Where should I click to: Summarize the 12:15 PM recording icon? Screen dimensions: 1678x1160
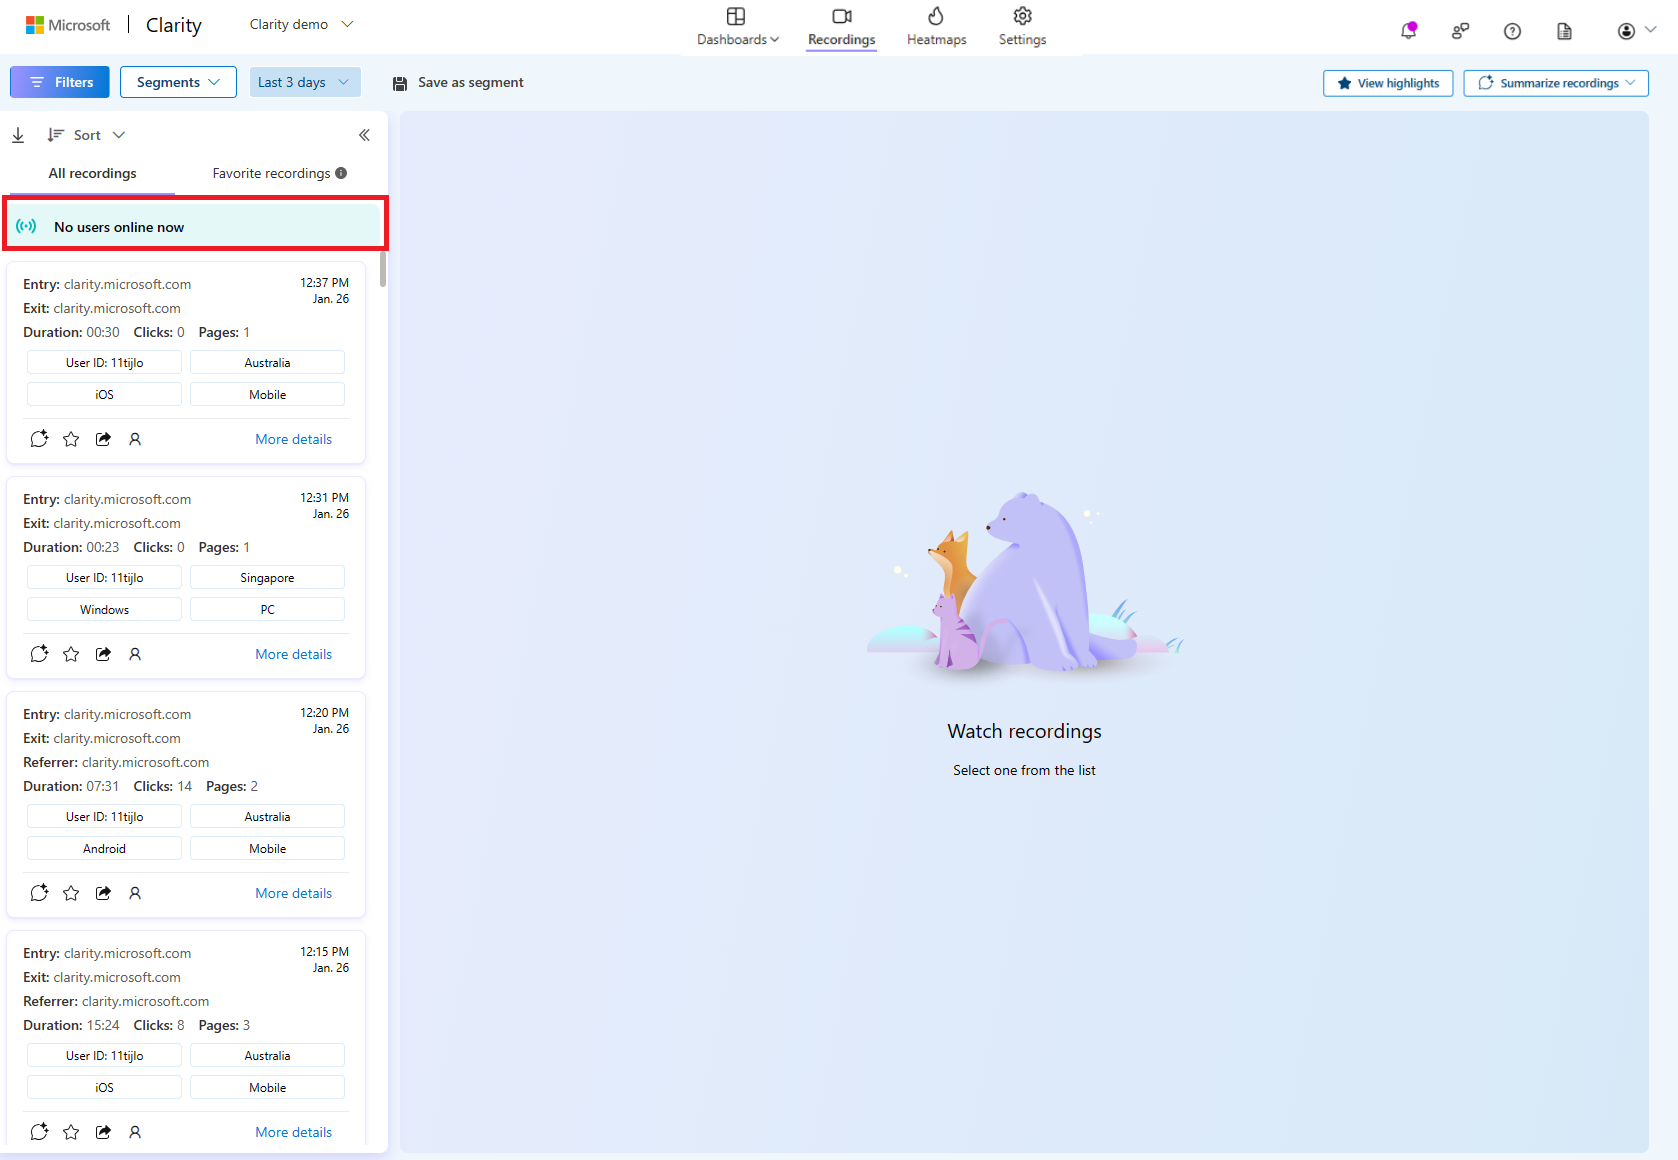[x=39, y=1132]
